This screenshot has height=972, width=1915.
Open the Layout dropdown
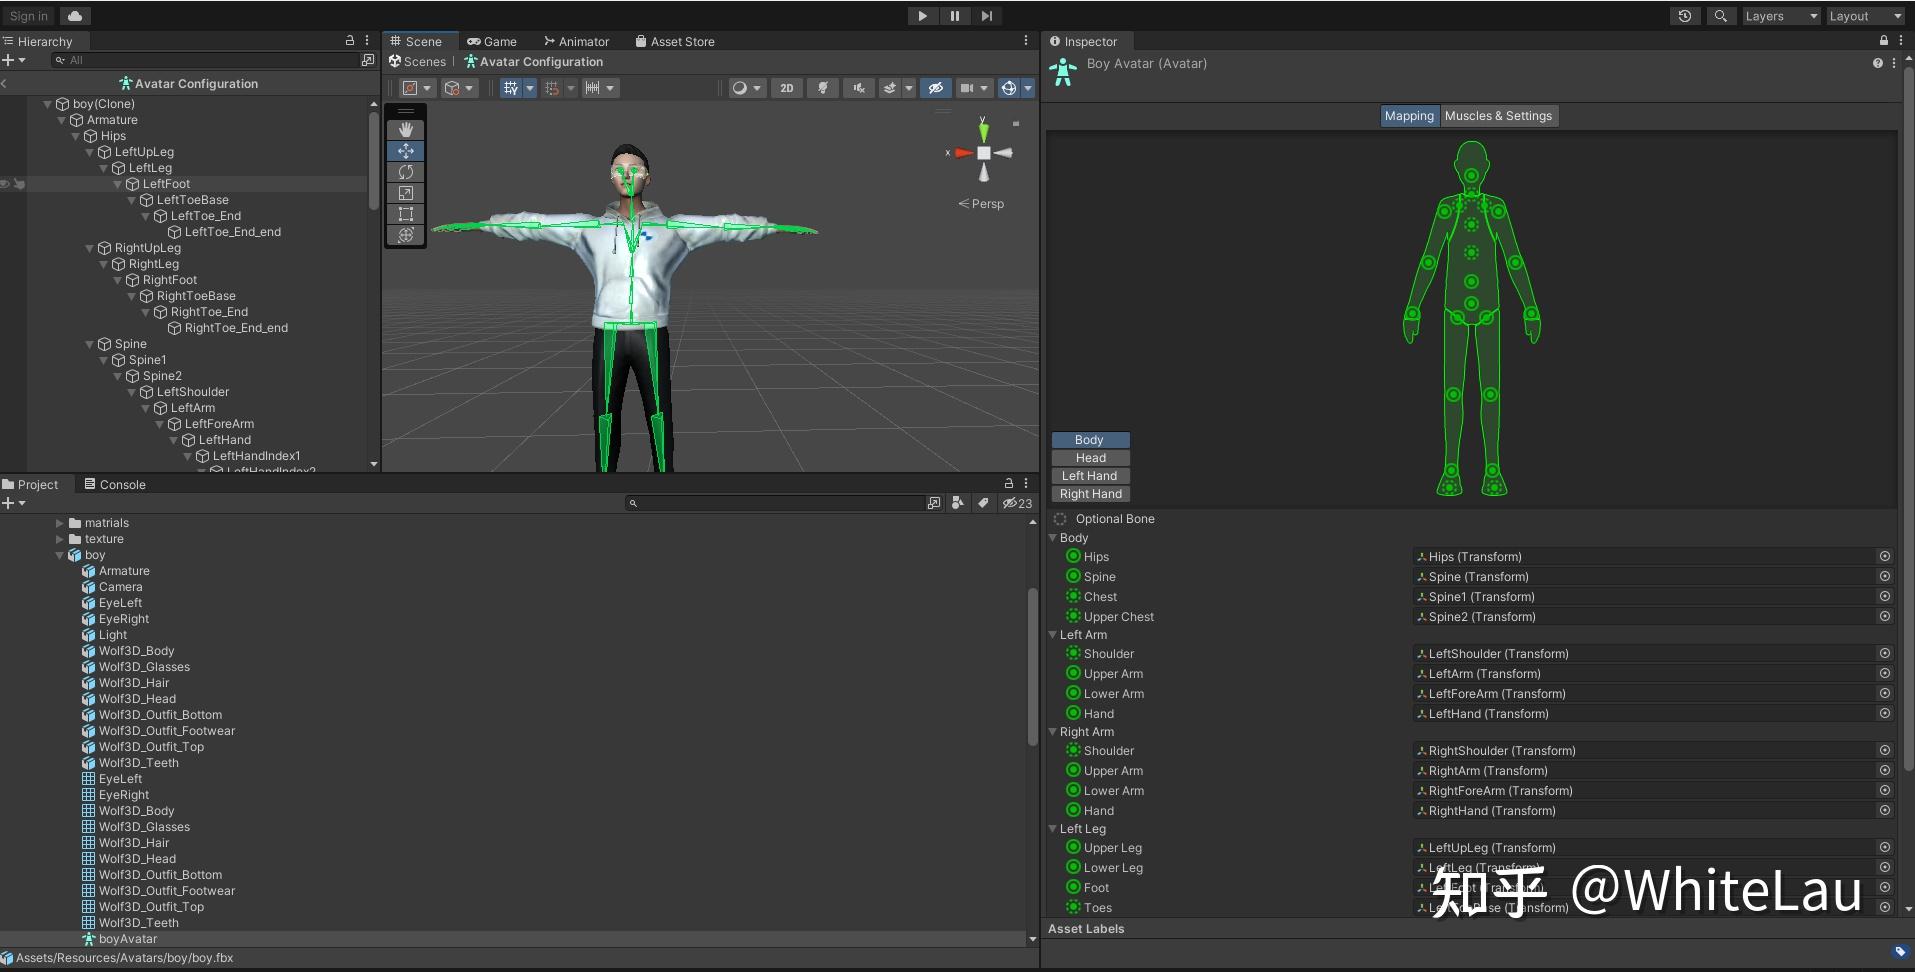point(1865,16)
